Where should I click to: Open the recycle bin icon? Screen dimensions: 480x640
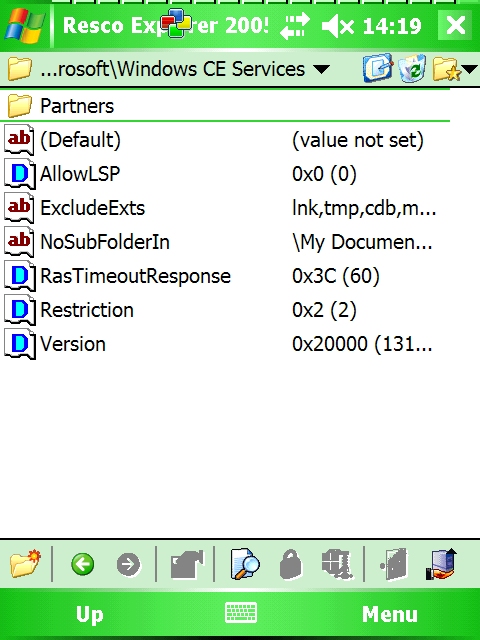[412, 68]
